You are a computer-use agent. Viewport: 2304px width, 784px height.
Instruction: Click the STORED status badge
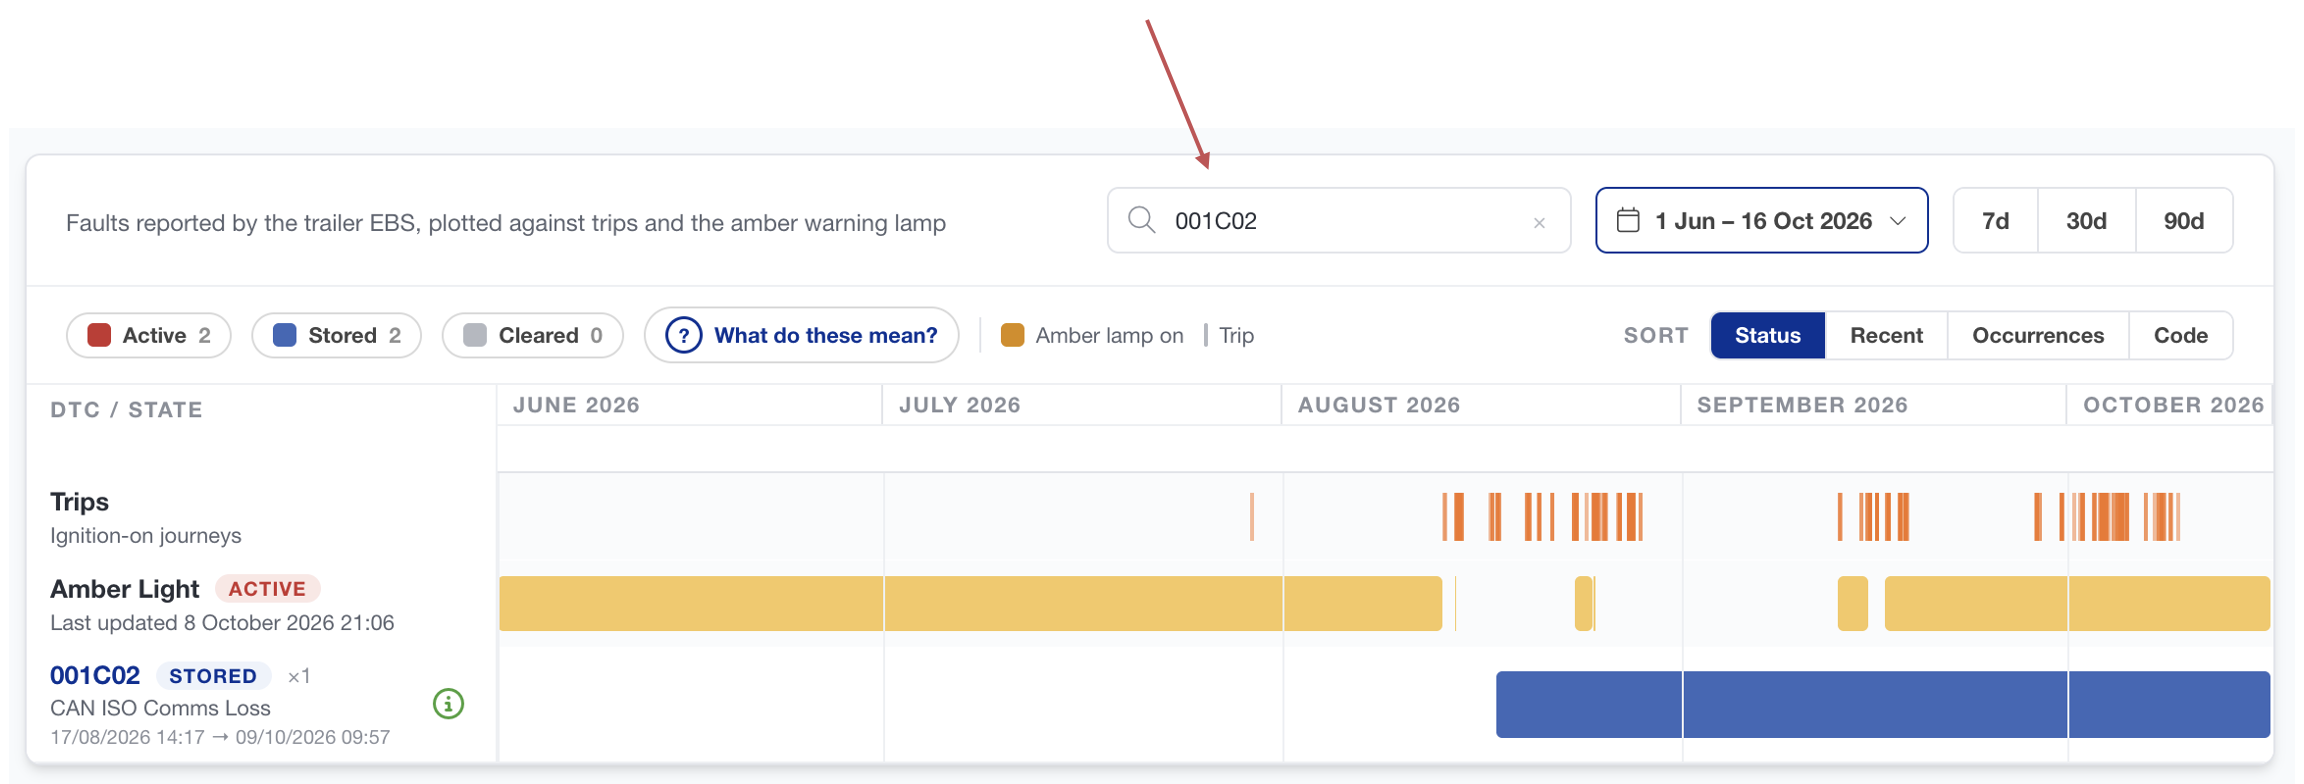tap(213, 676)
